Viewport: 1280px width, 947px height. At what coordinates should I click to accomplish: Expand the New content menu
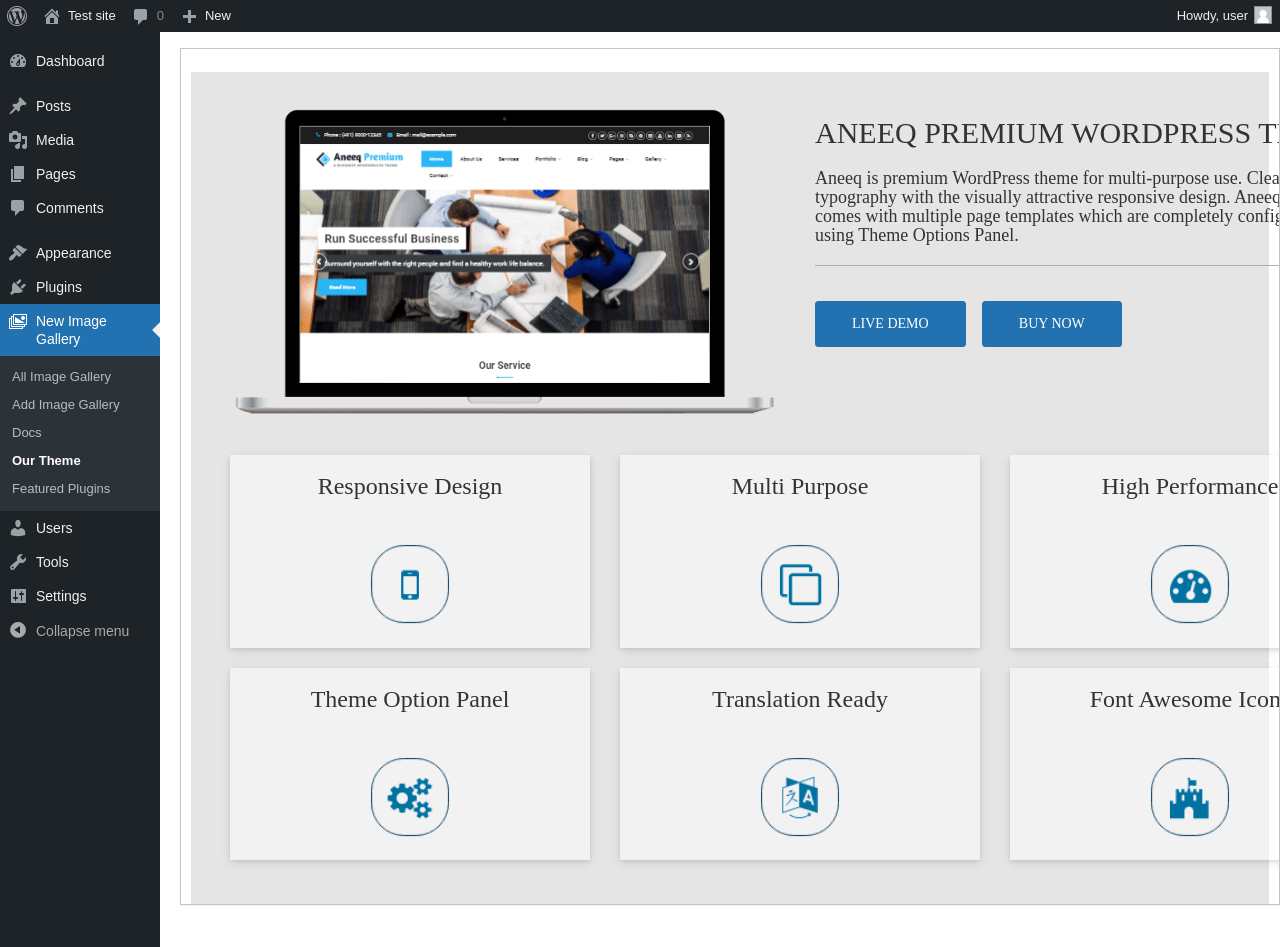tap(206, 16)
